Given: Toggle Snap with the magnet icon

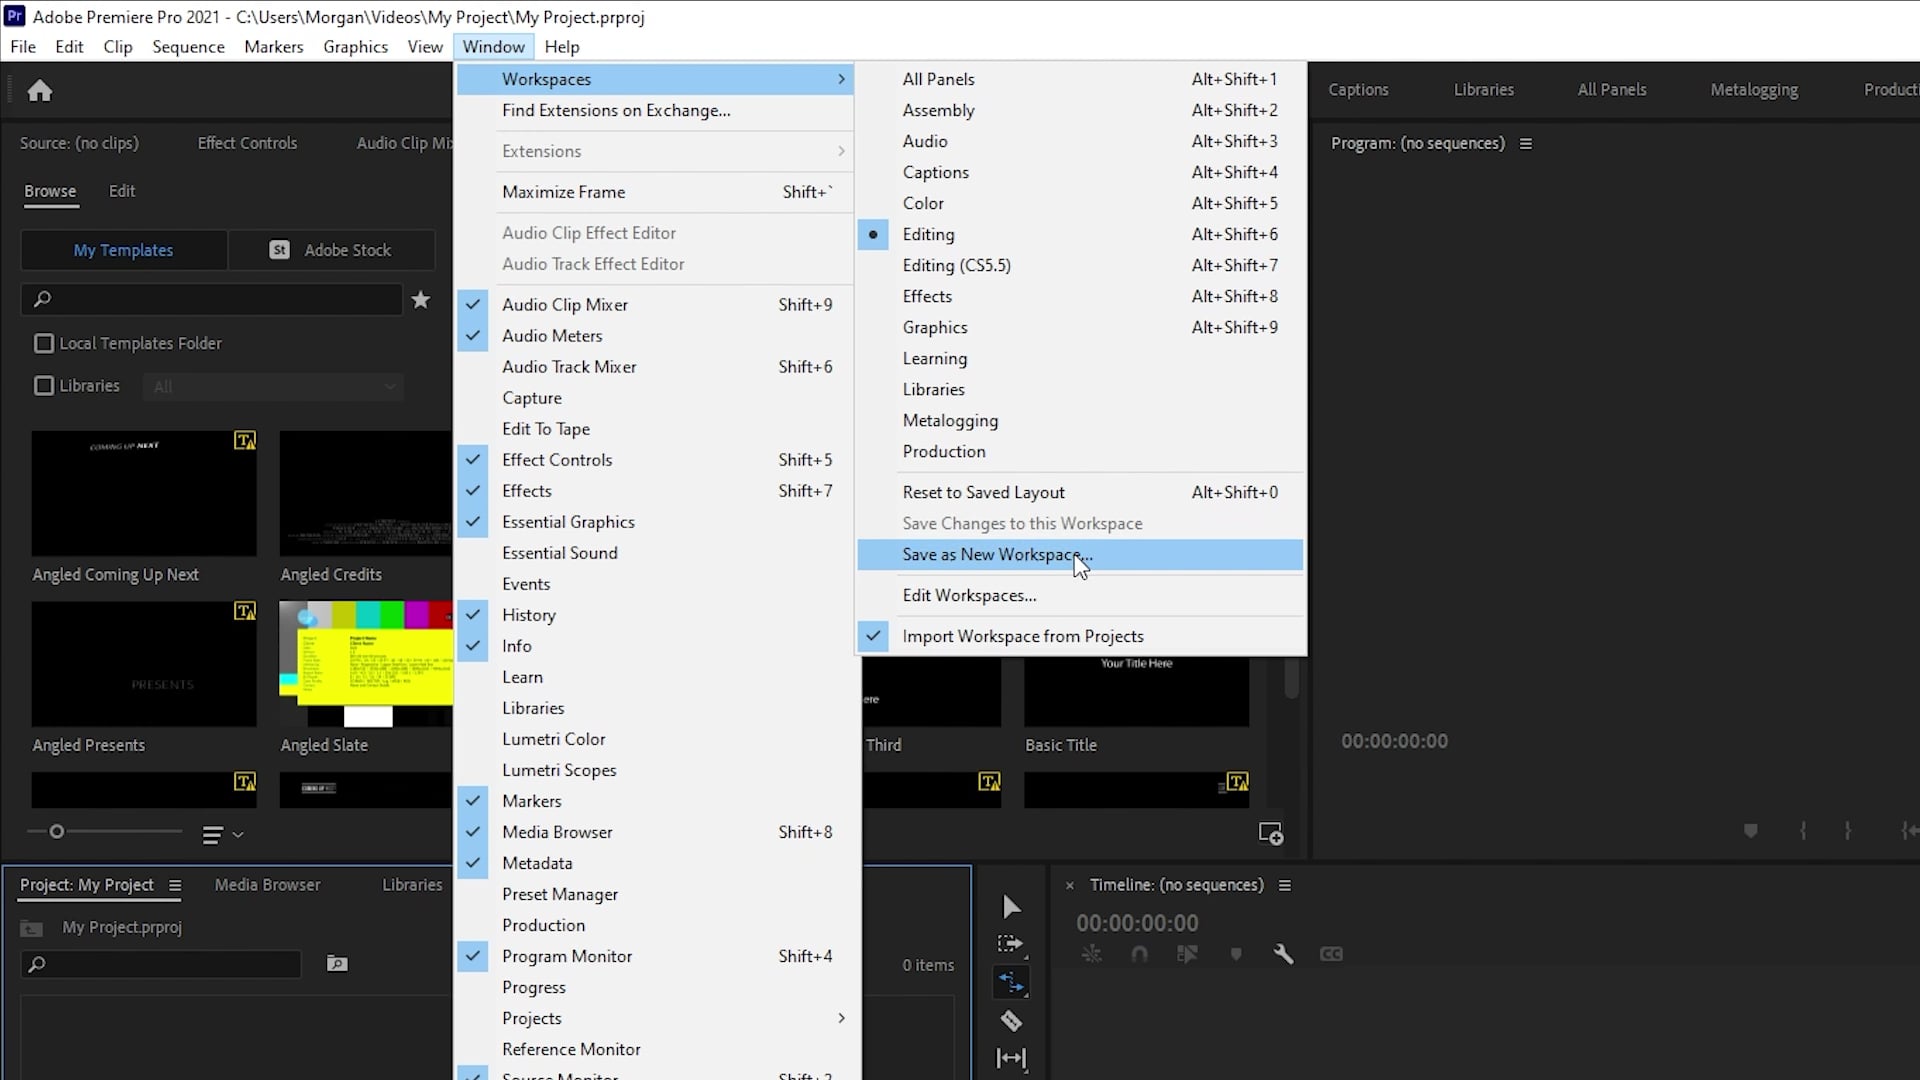Looking at the screenshot, I should (x=1140, y=953).
